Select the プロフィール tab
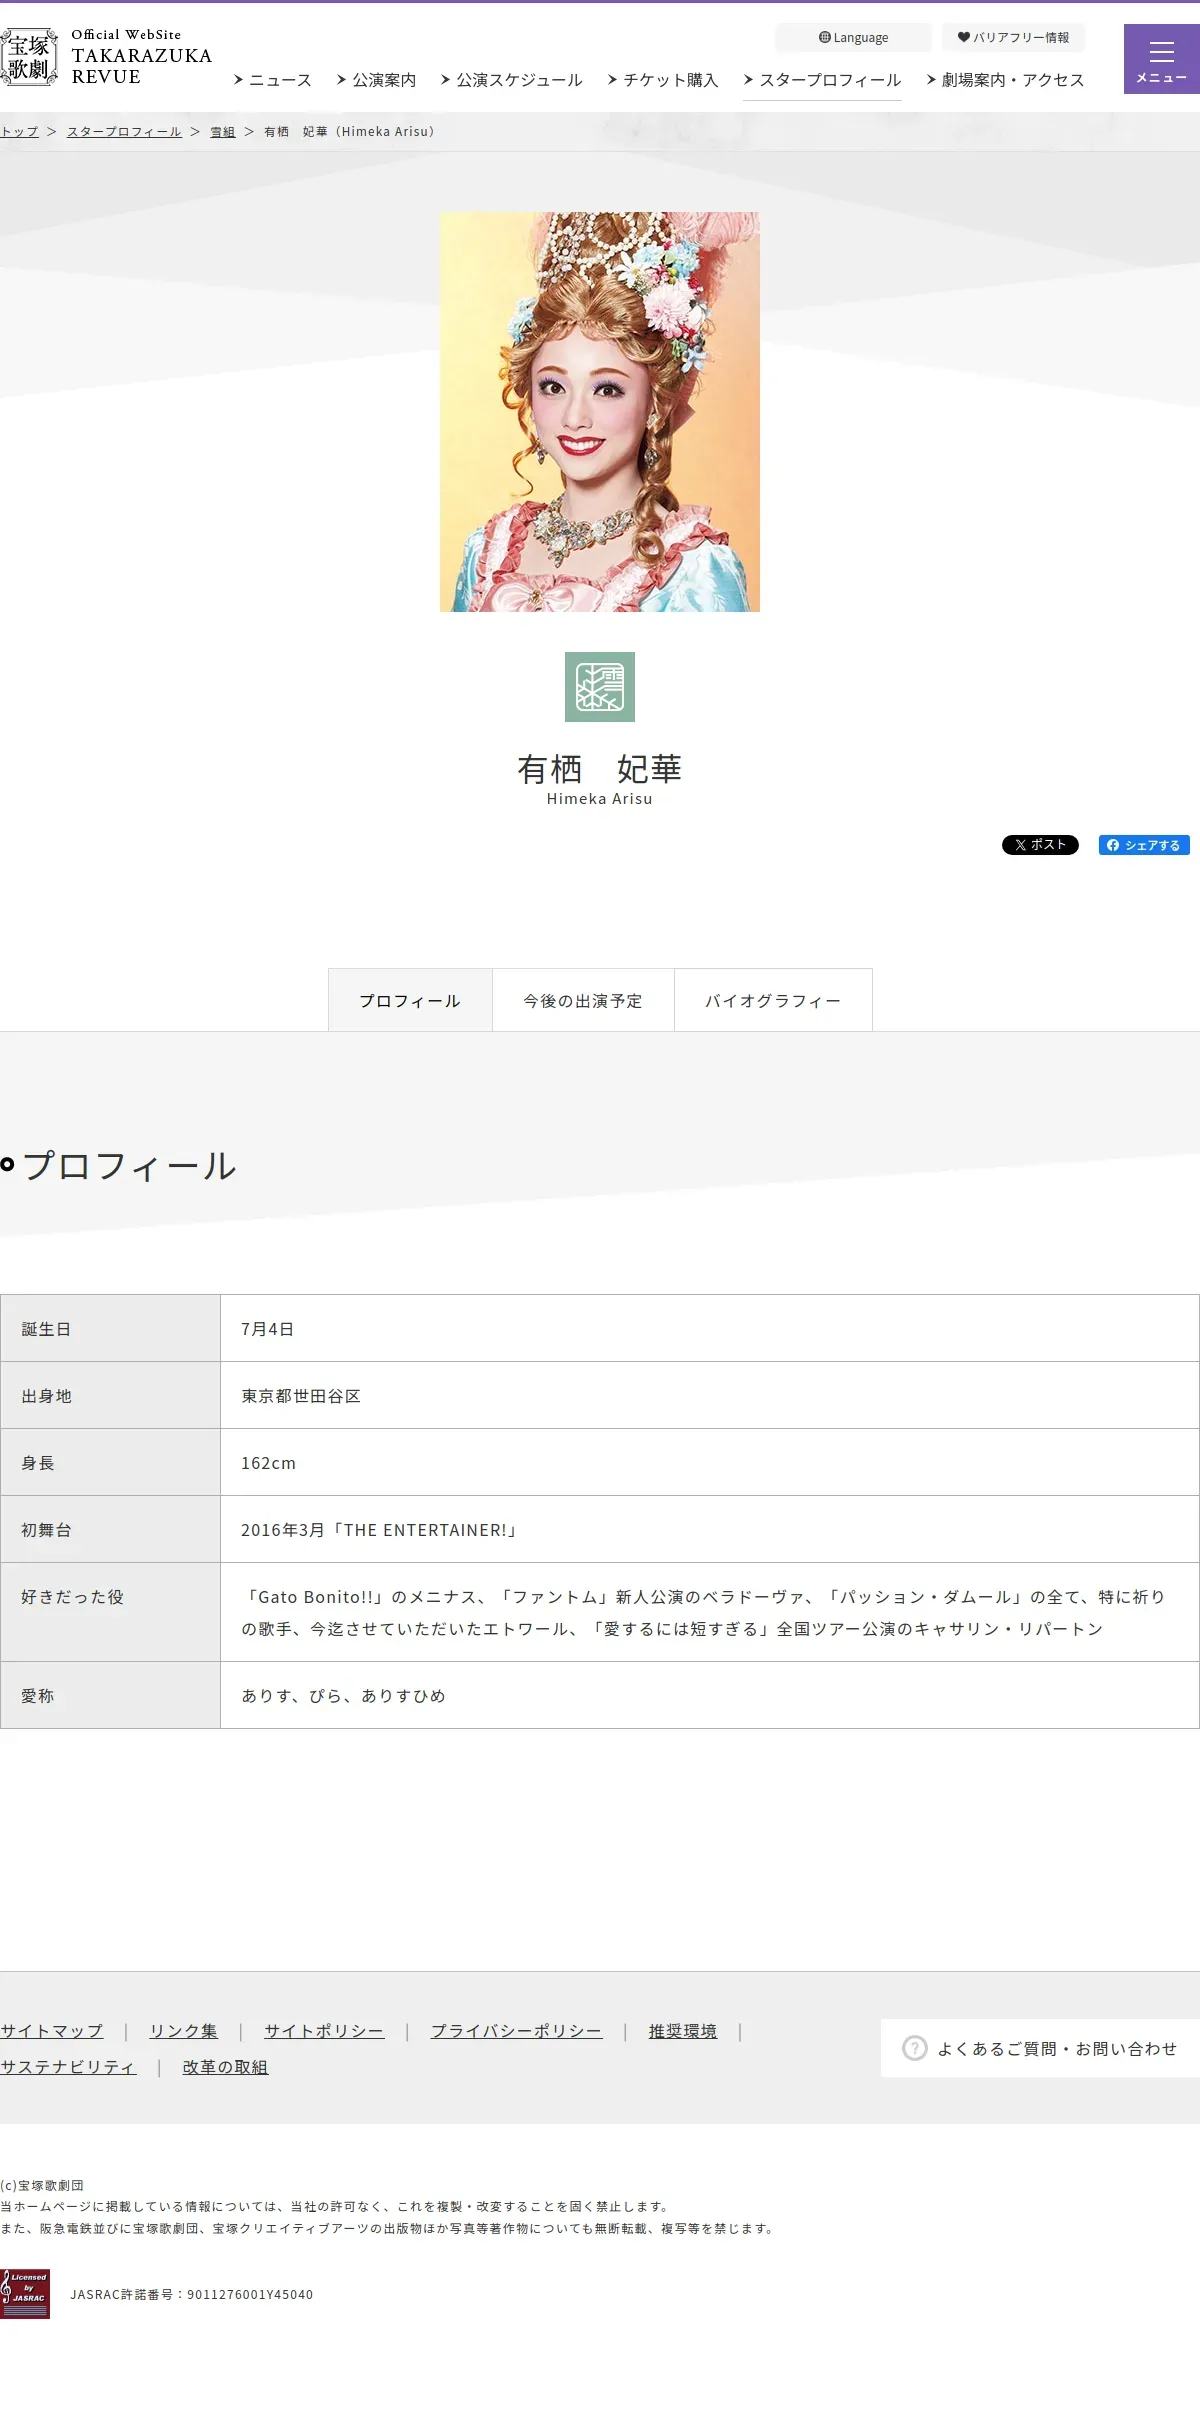 pyautogui.click(x=410, y=1000)
